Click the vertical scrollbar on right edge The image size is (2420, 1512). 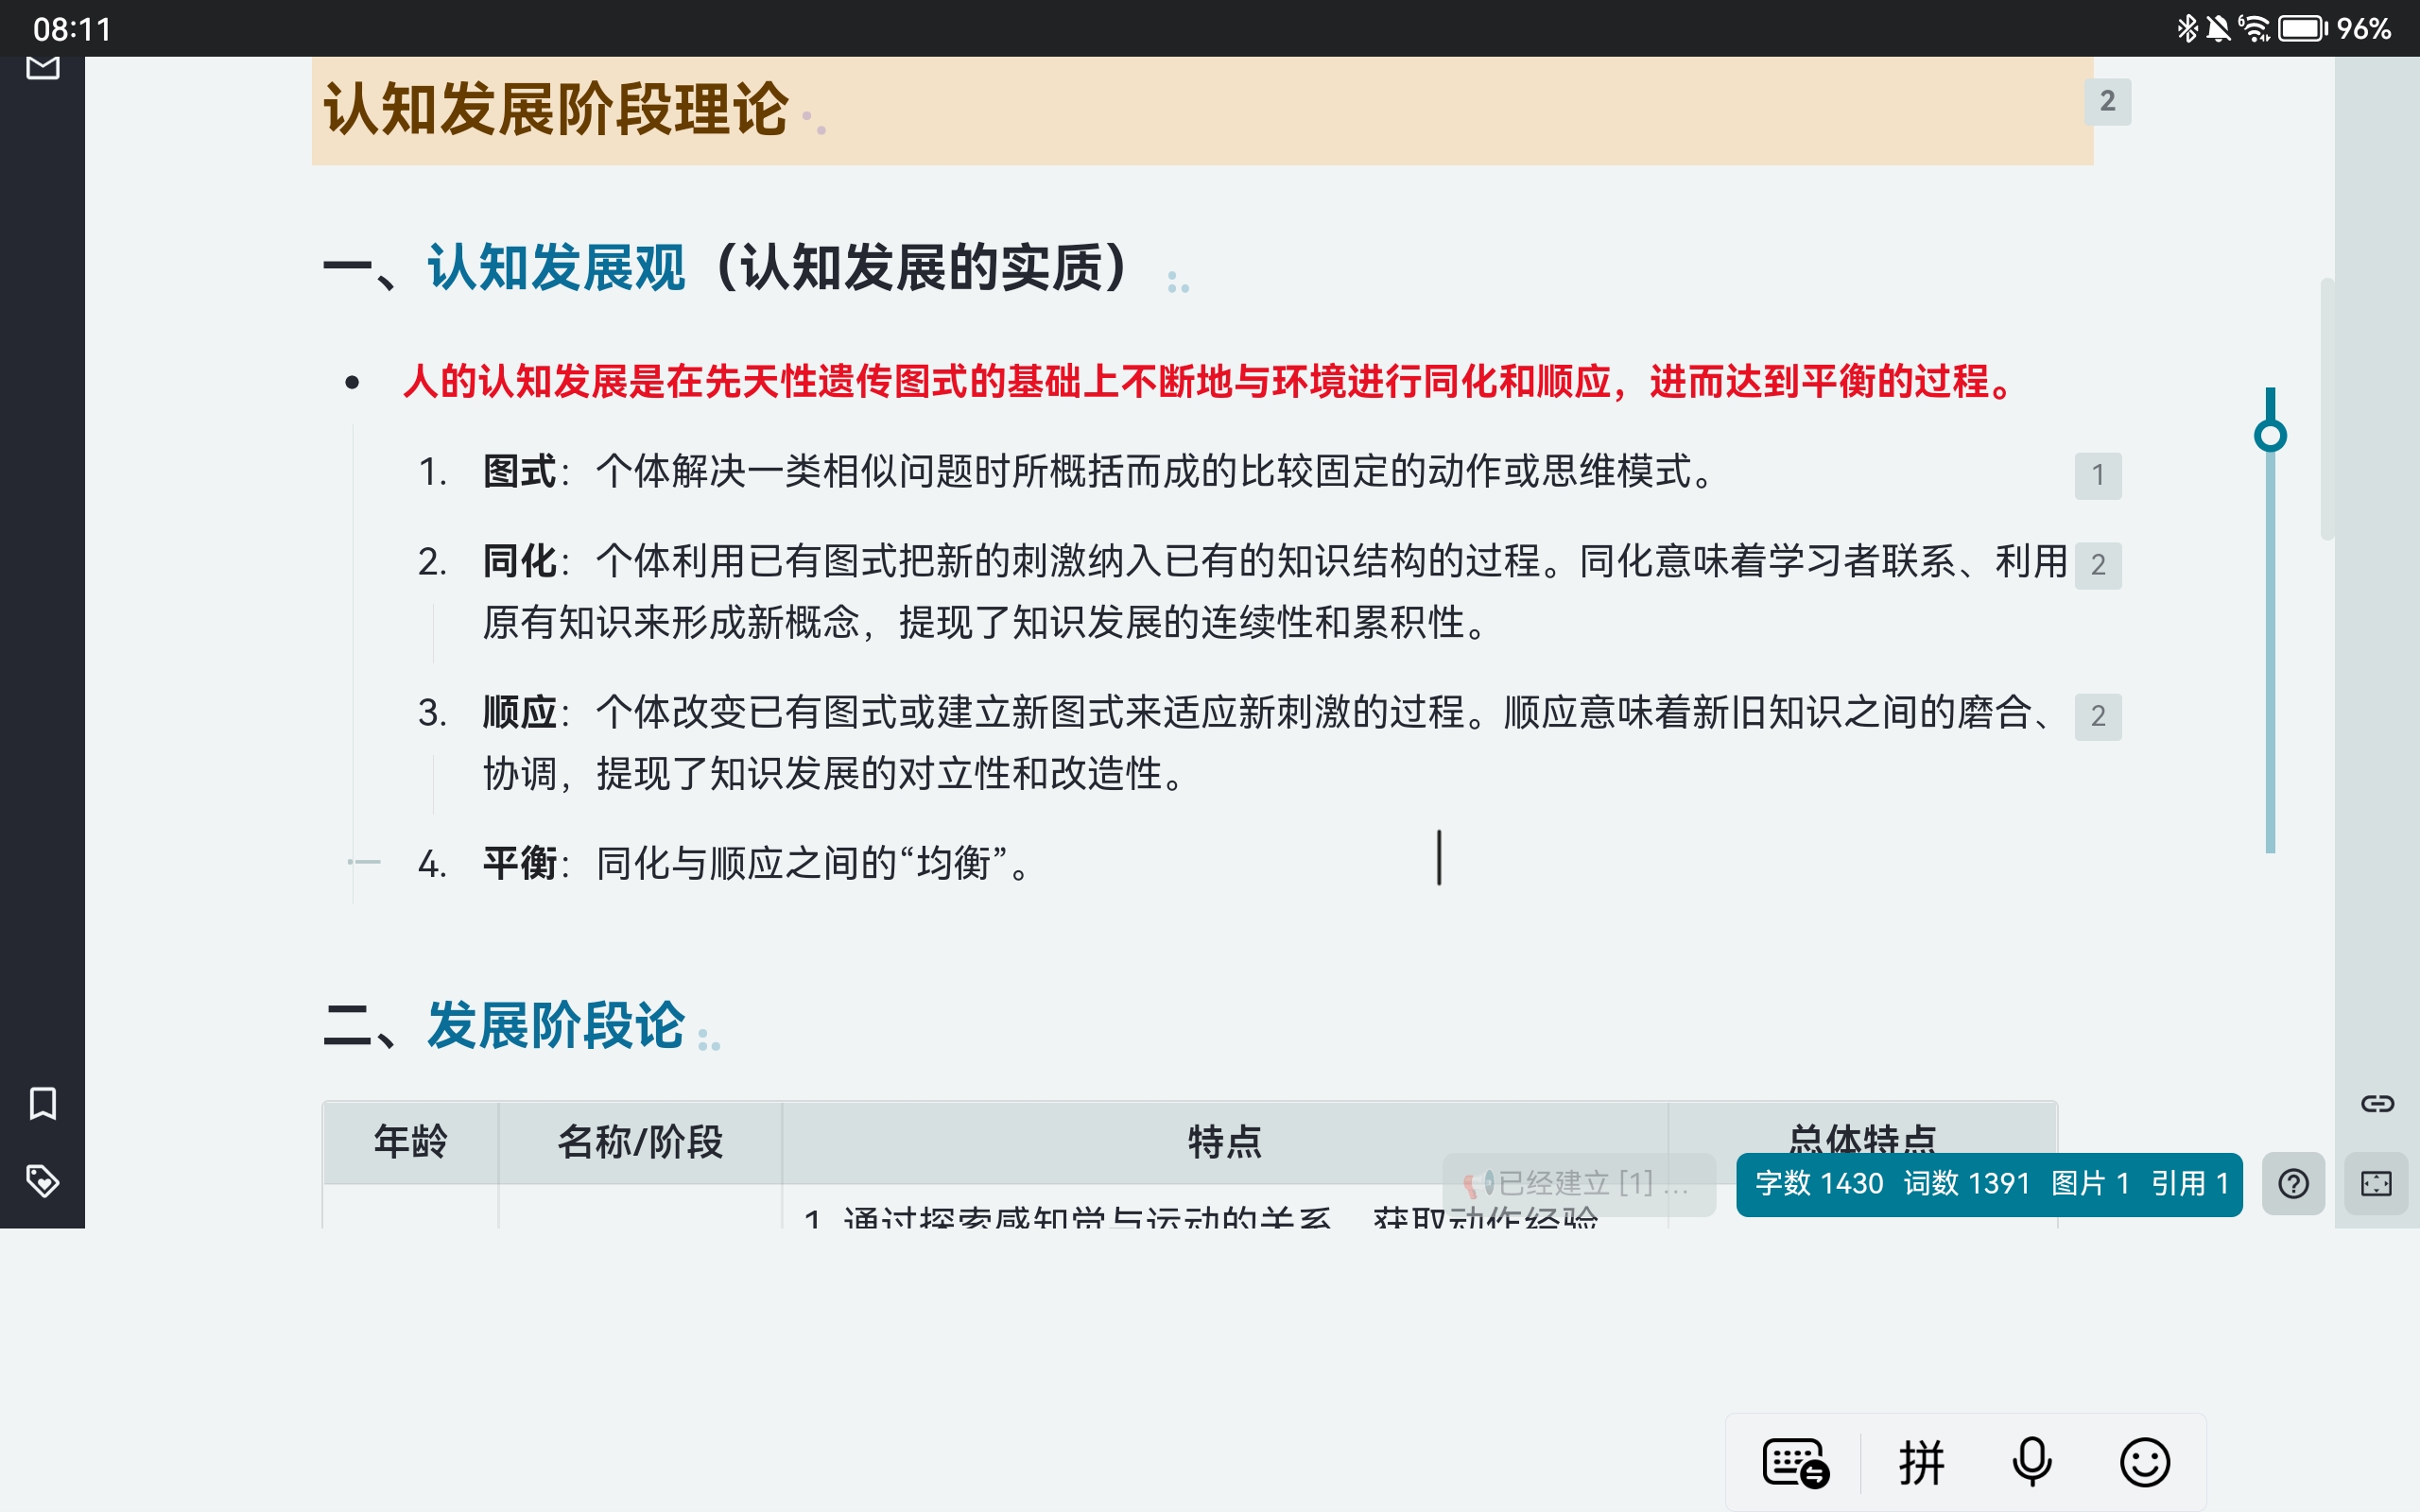point(2327,409)
